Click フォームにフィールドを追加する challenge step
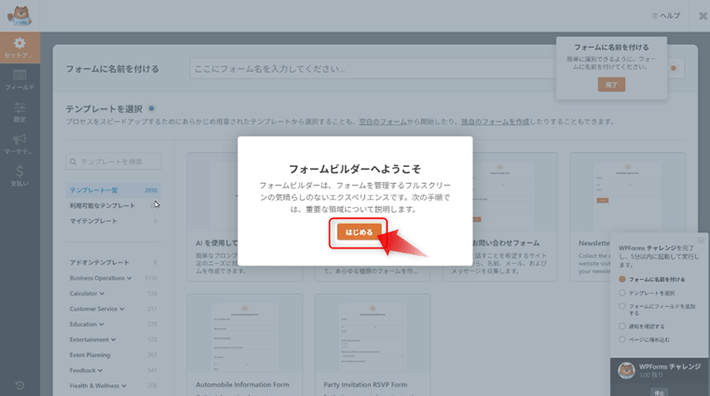Viewport: 710px width, 396px height. [657, 310]
